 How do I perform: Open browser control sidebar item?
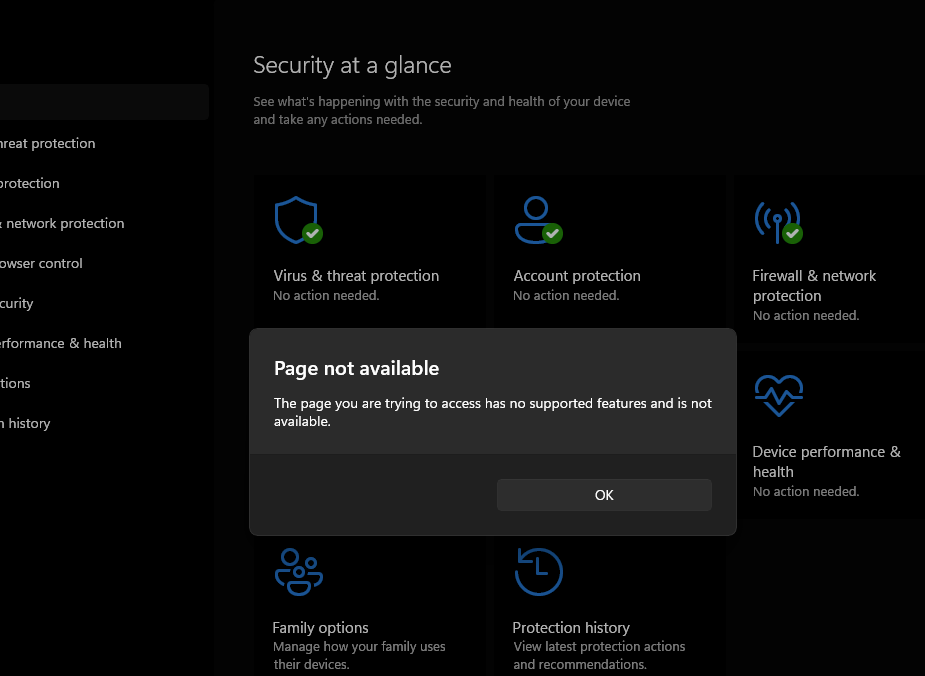(41, 264)
